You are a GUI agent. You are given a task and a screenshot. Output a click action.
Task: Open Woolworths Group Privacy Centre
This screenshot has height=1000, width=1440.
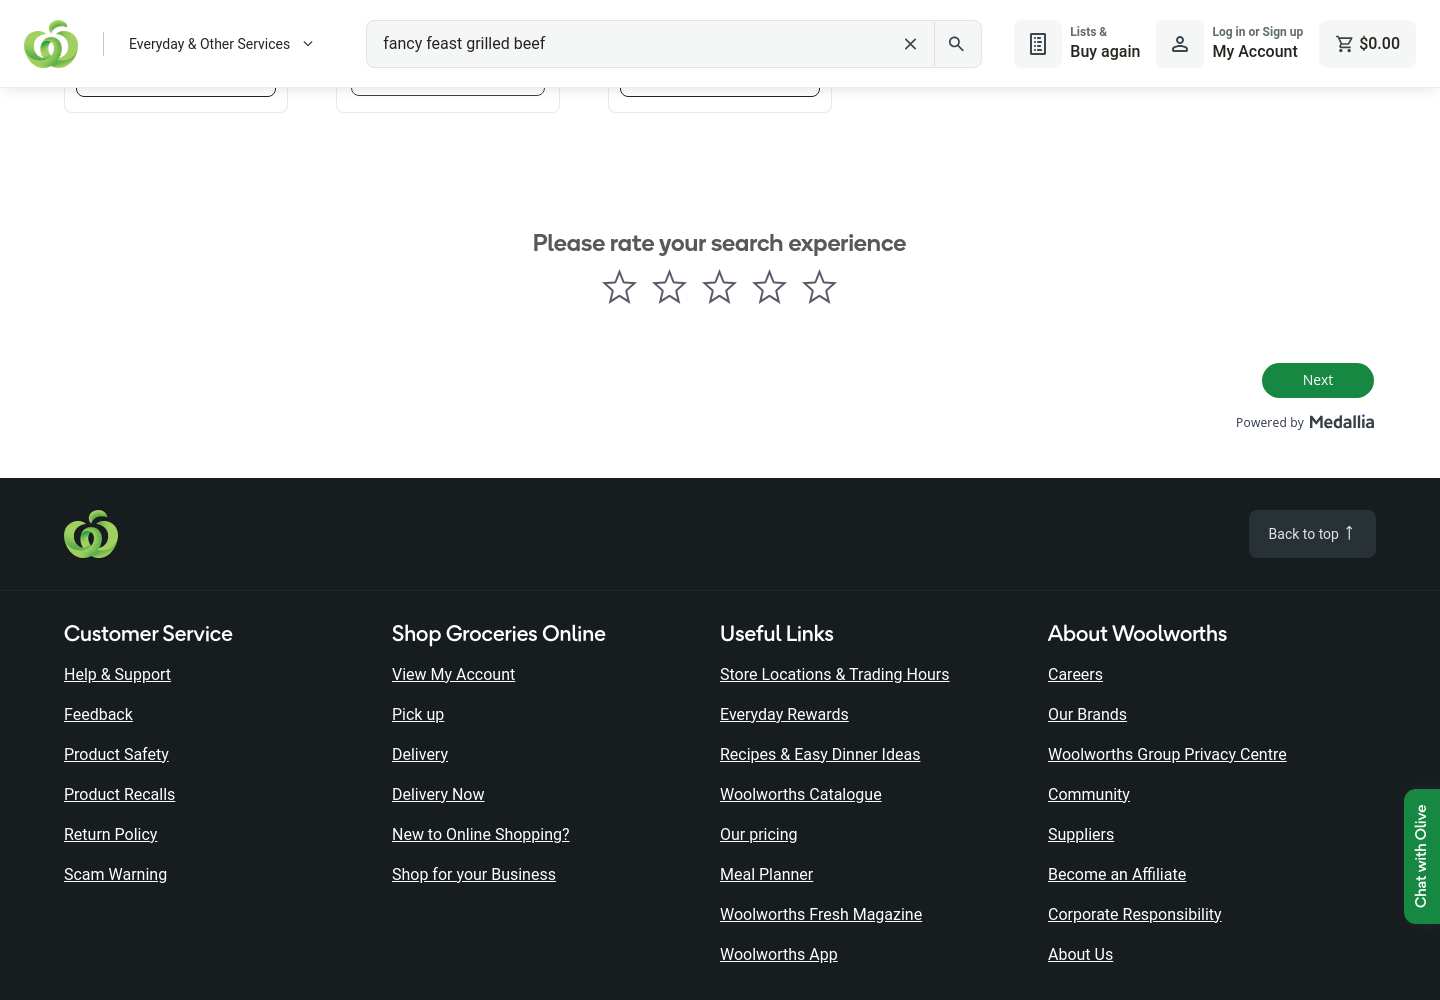[1167, 754]
